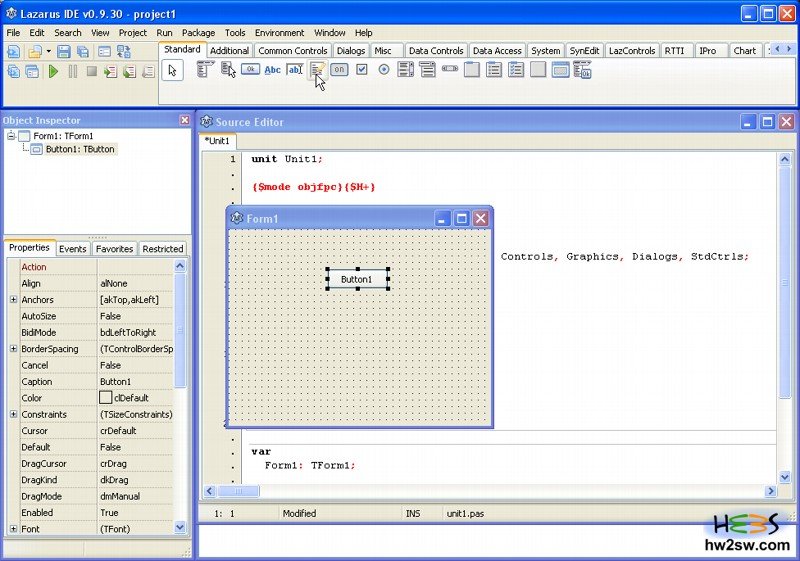Open the Restricted tab in Object Inspector
Image resolution: width=800 pixels, height=561 pixels.
tap(163, 249)
